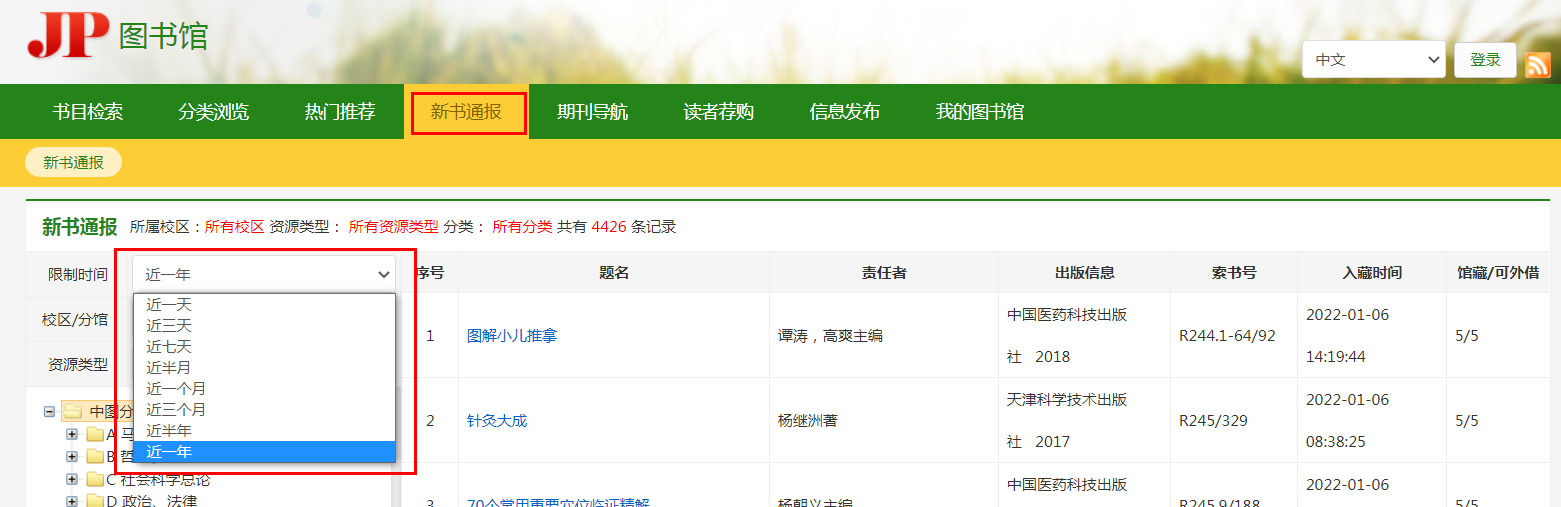Image resolution: width=1561 pixels, height=507 pixels.
Task: Choose 近一个月 in the dropdown list
Action: tap(176, 388)
